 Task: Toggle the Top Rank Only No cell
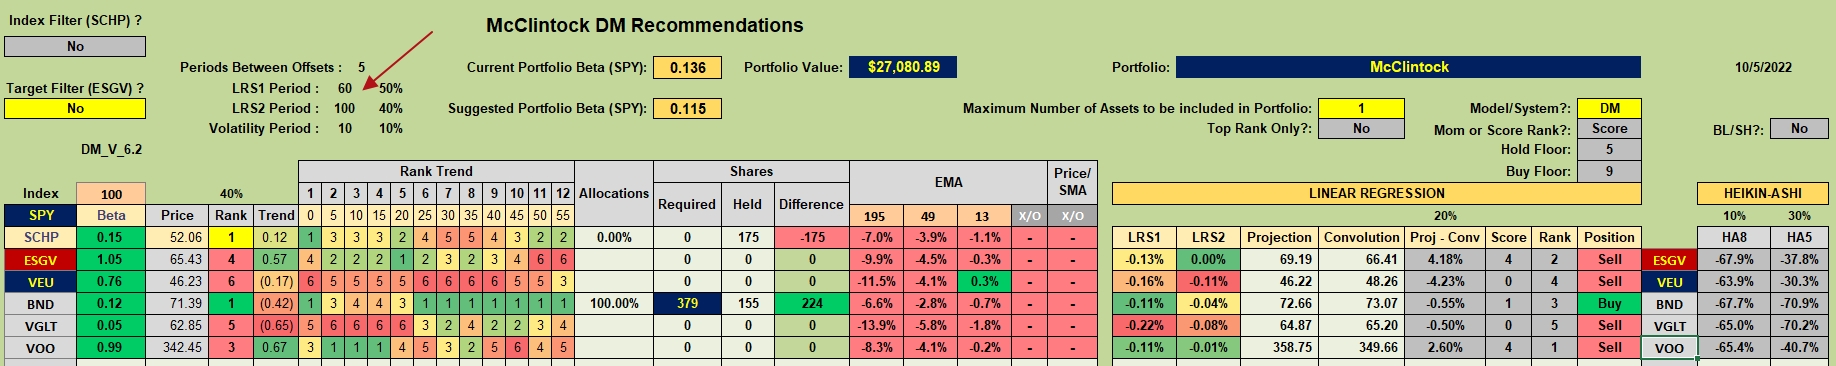coord(1361,128)
